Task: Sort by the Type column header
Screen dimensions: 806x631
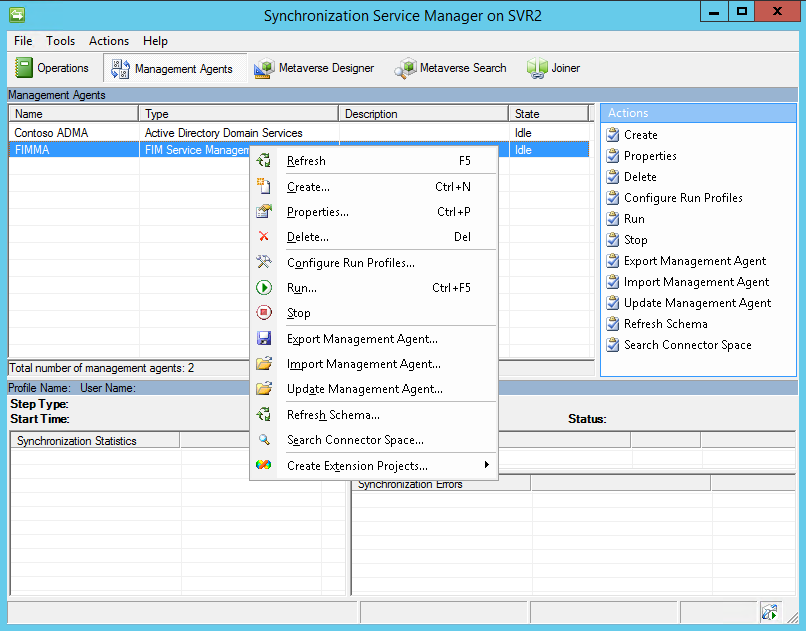Action: coord(239,114)
